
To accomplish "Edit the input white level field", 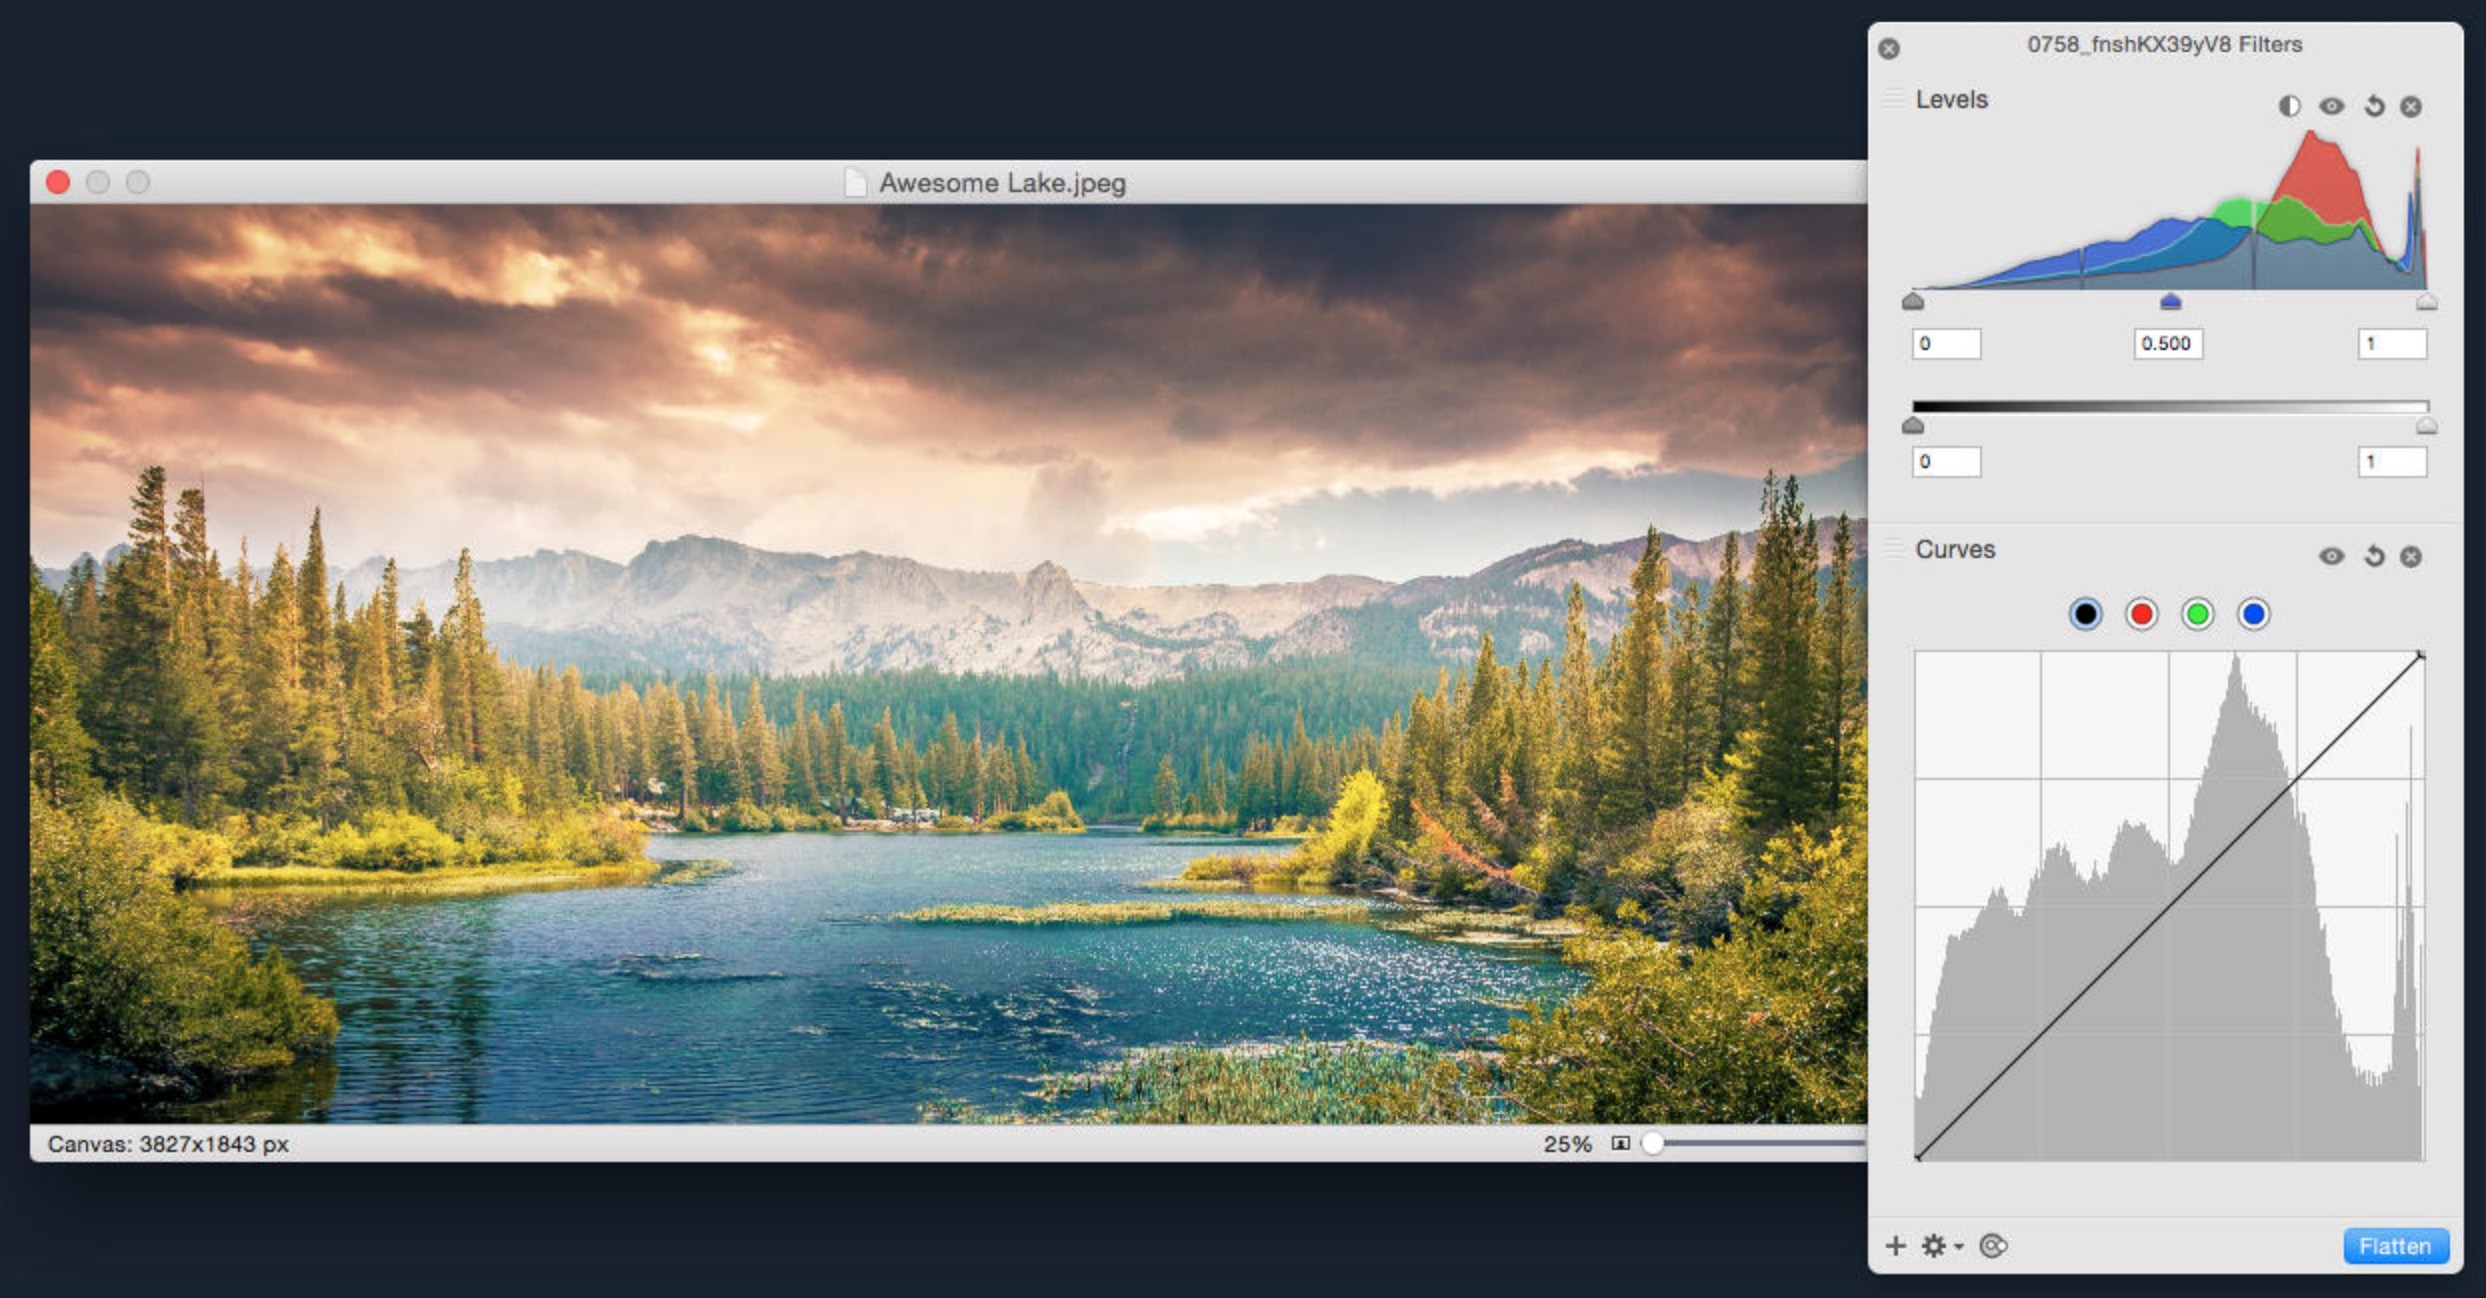I will [2392, 344].
